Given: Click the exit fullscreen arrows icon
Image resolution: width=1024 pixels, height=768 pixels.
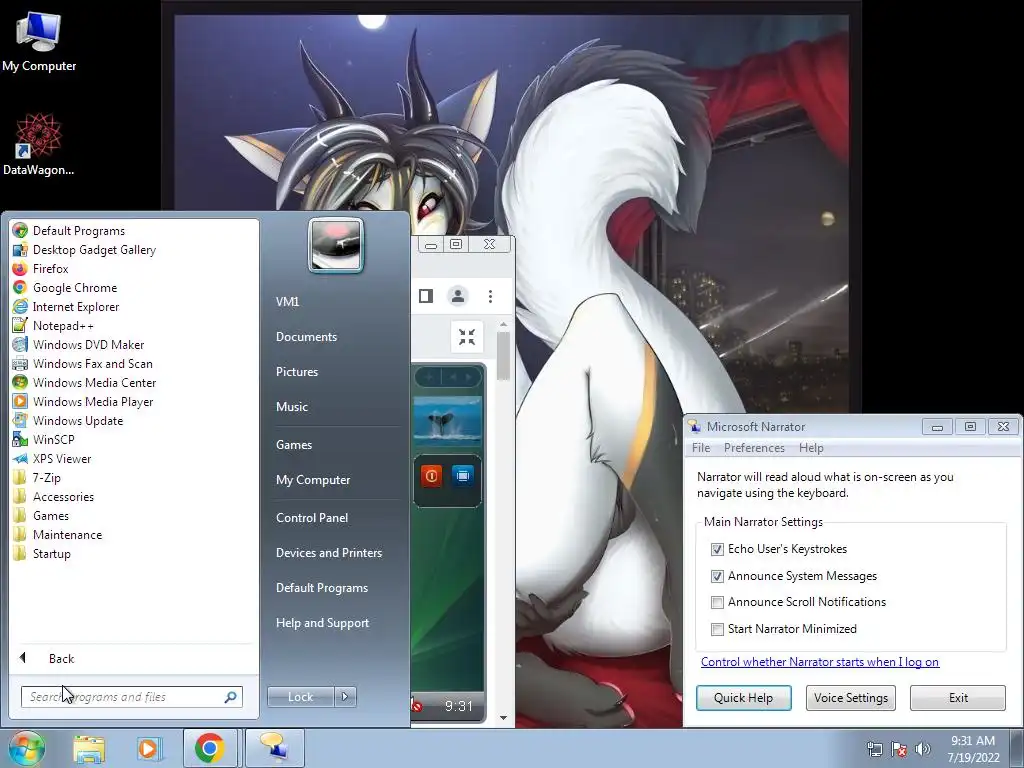Looking at the screenshot, I should click(x=466, y=337).
